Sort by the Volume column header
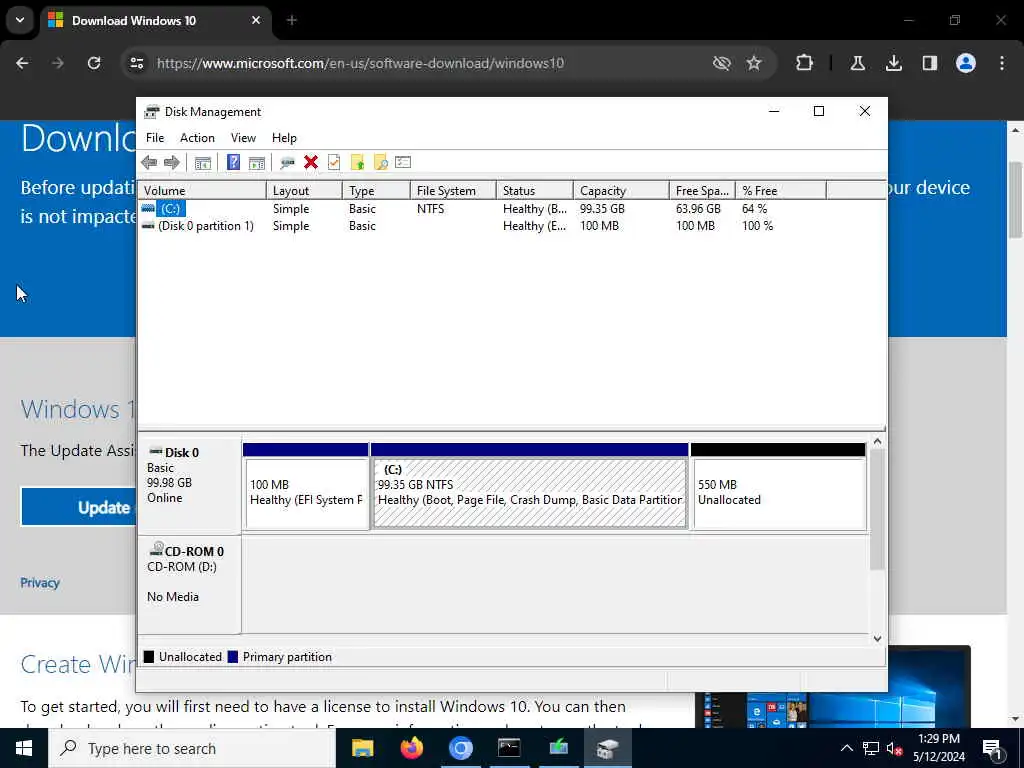 pyautogui.click(x=202, y=191)
